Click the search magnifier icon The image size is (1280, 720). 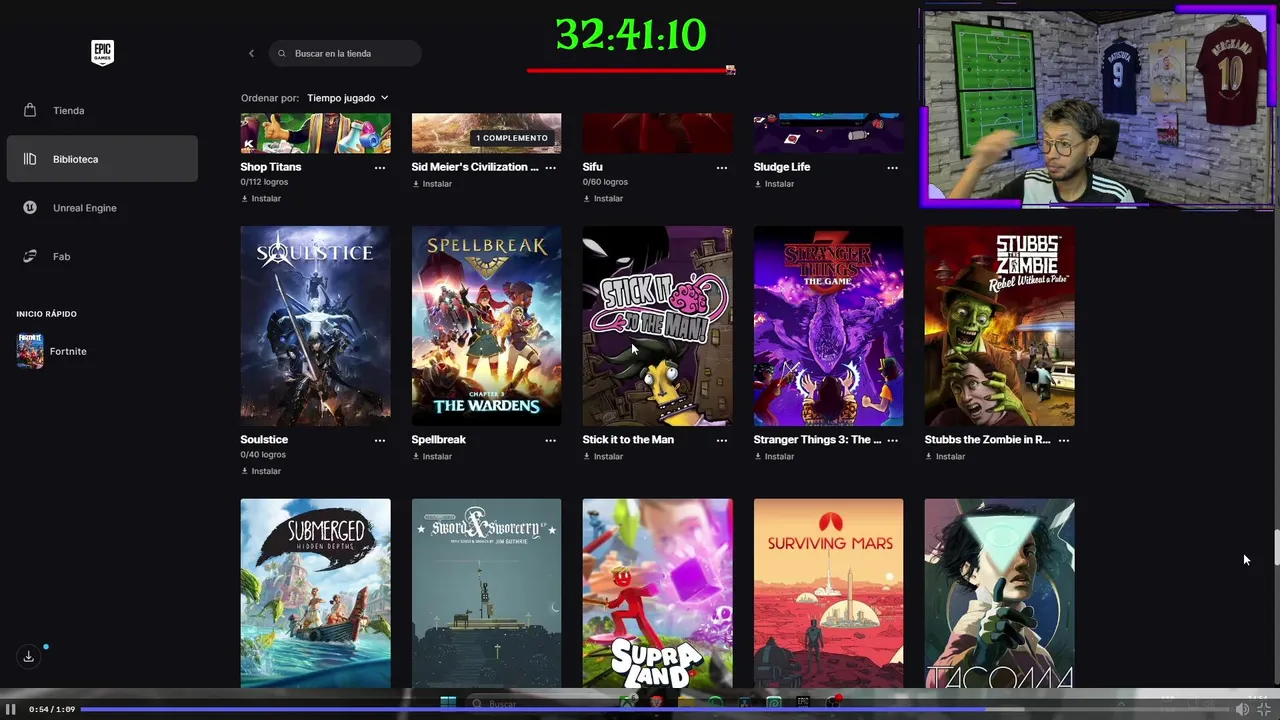[282, 53]
